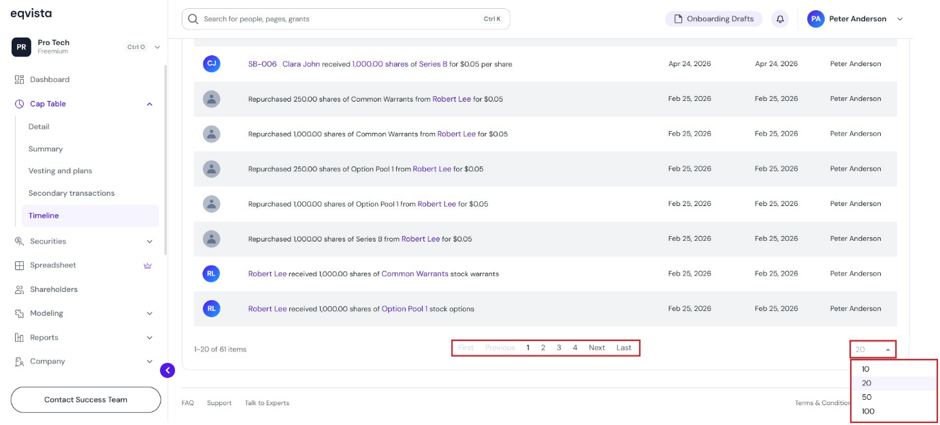Click the Contact Success Team button

pyautogui.click(x=86, y=400)
